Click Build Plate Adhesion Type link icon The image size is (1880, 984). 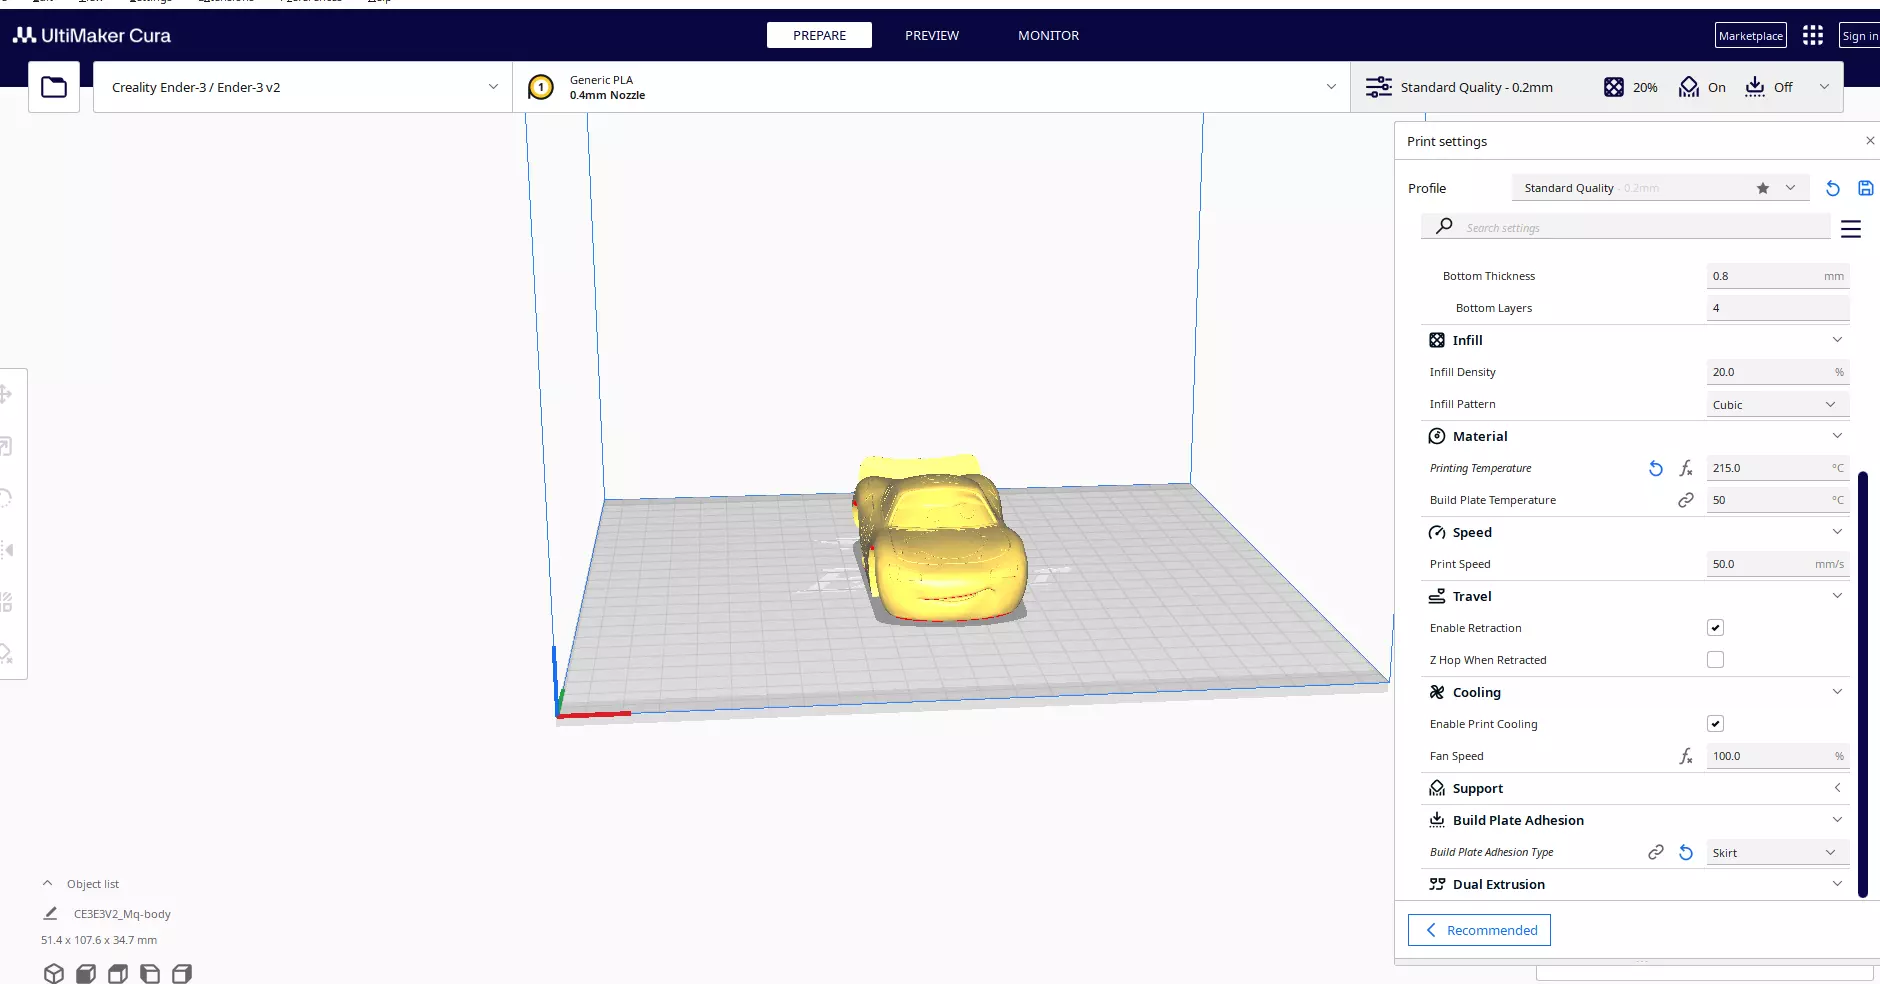[1656, 852]
